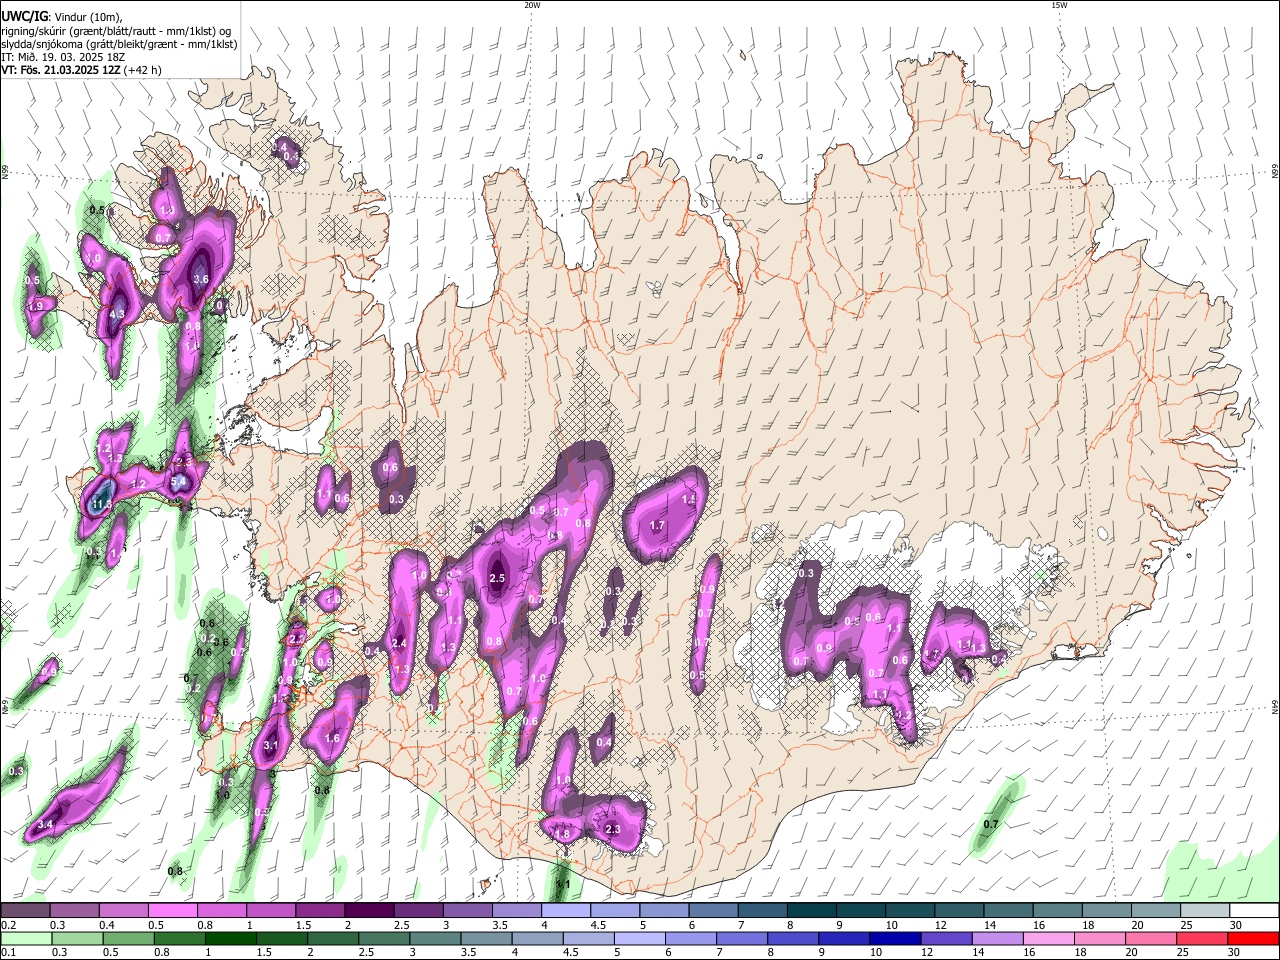Select the "slydda/snjókoma" legend description line
This screenshot has height=960, width=1280.
coord(119,44)
